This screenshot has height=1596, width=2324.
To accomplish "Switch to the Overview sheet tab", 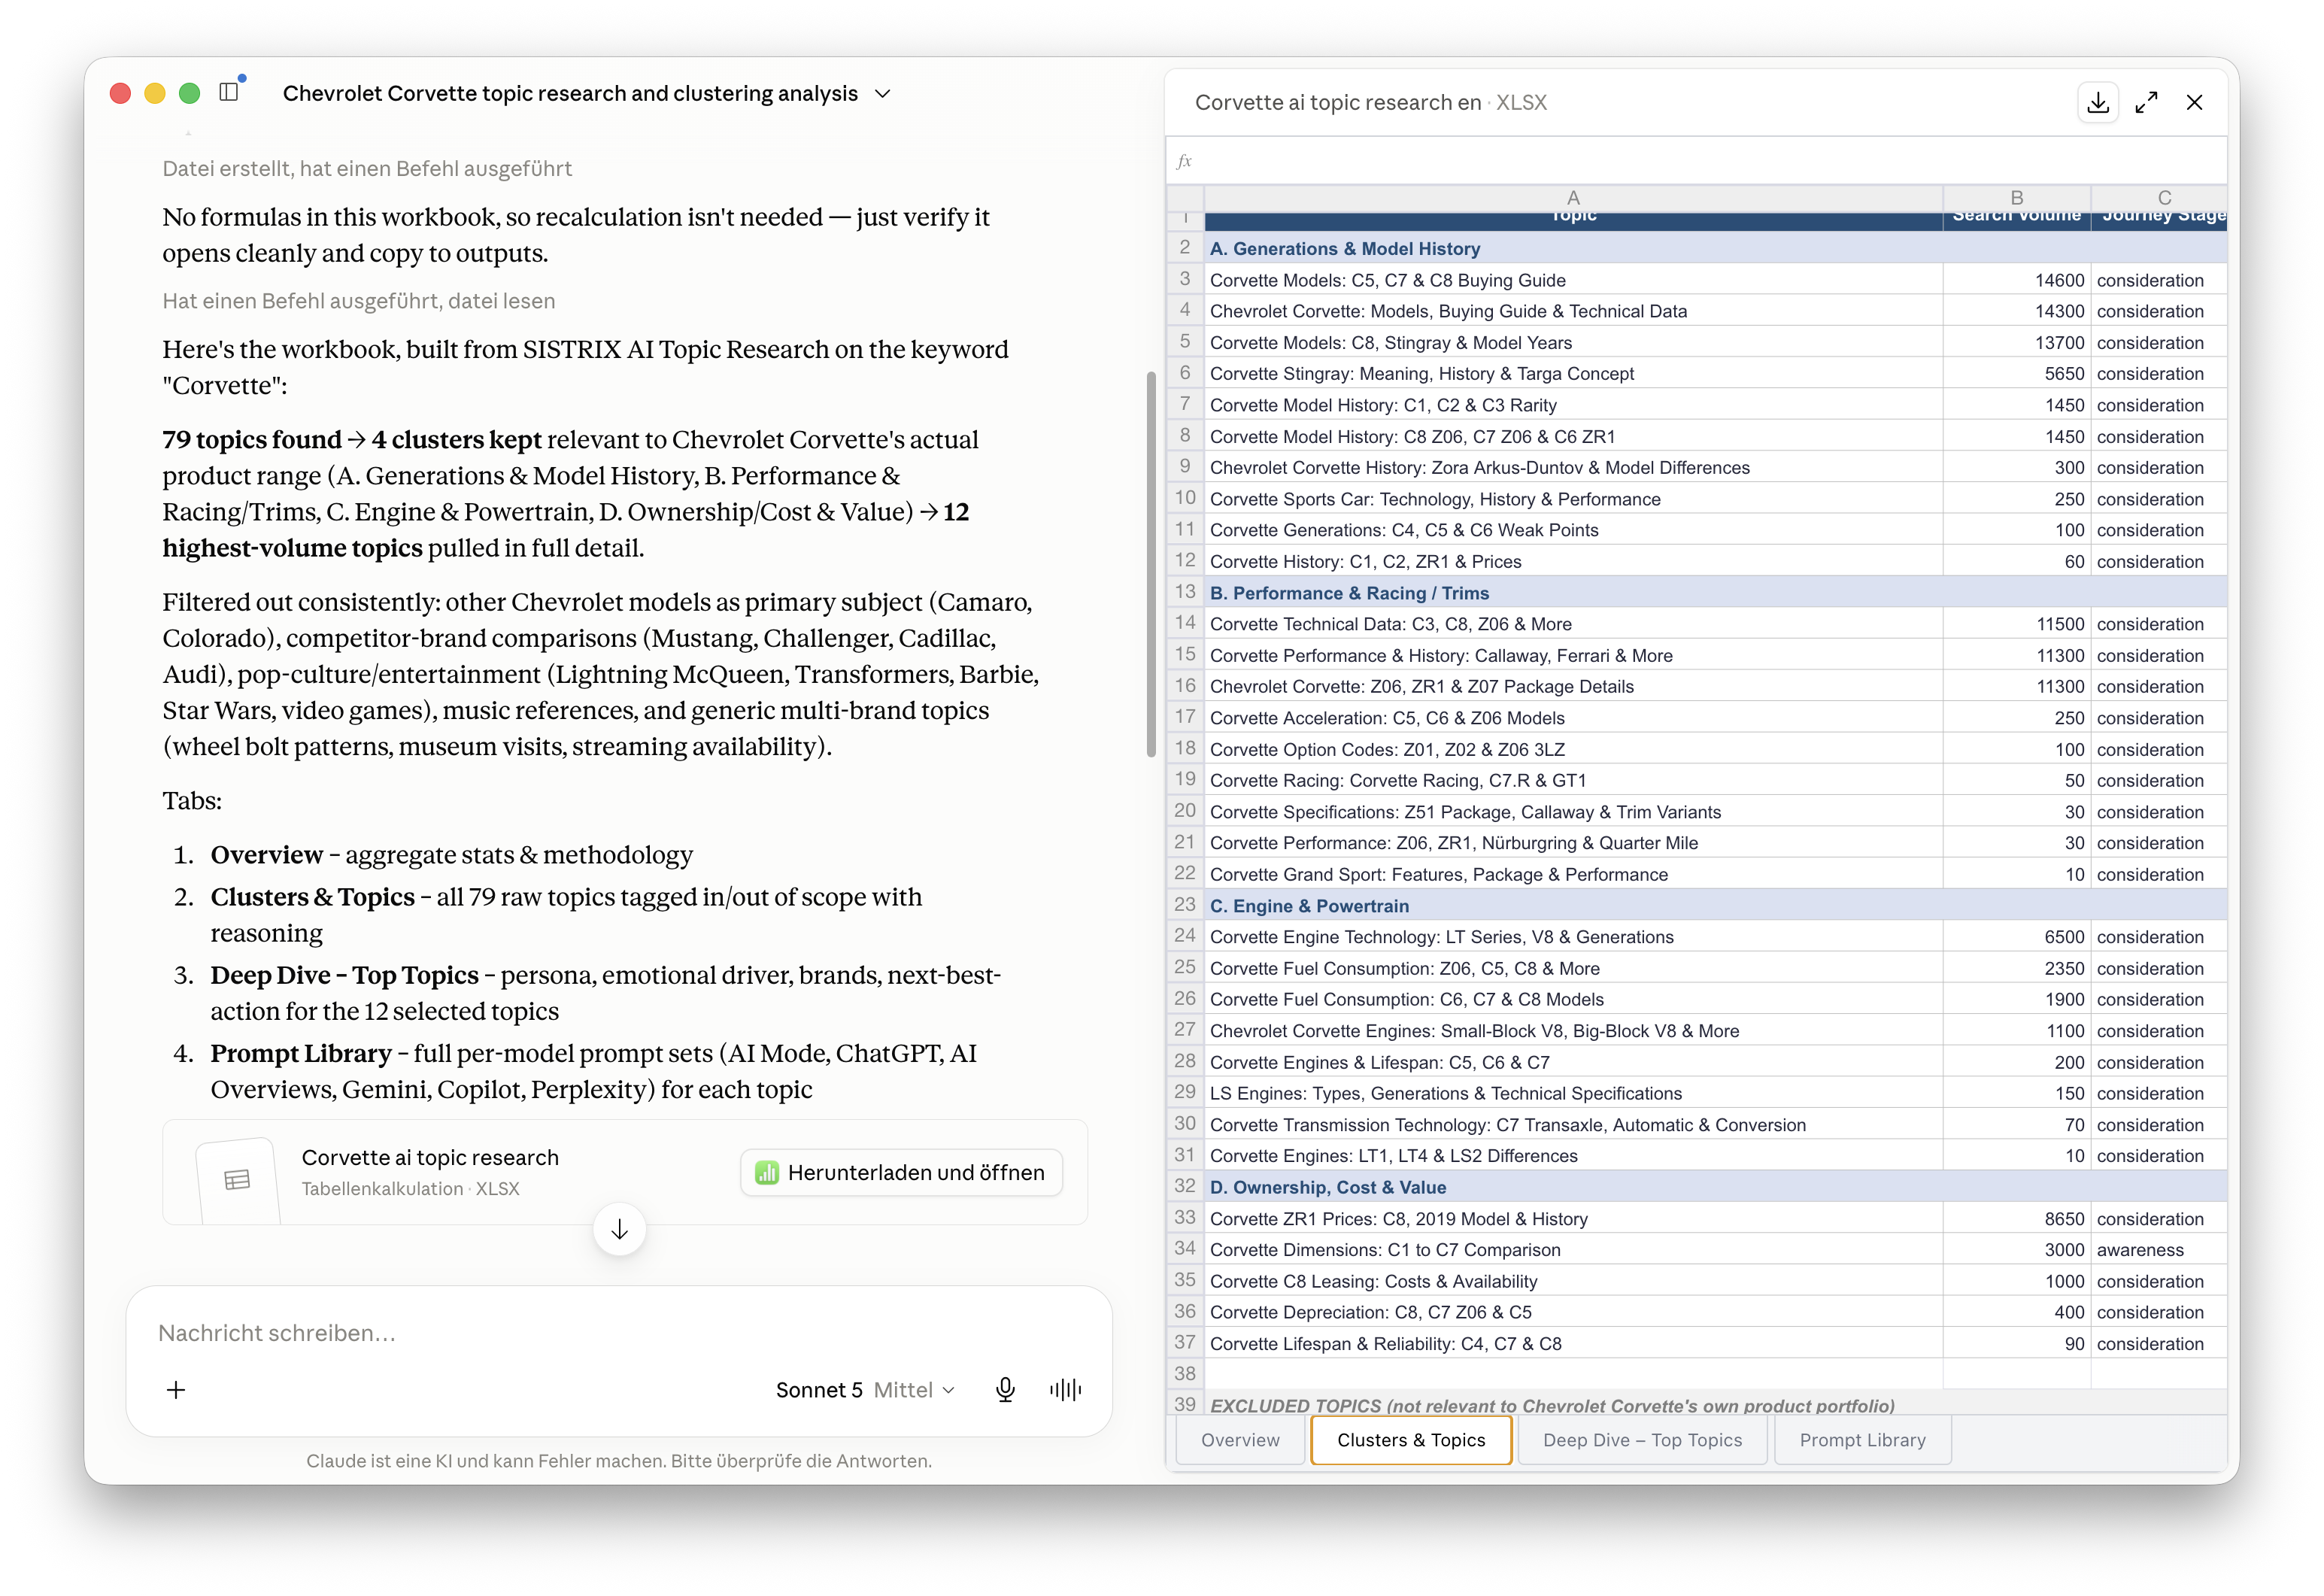I will coord(1240,1440).
